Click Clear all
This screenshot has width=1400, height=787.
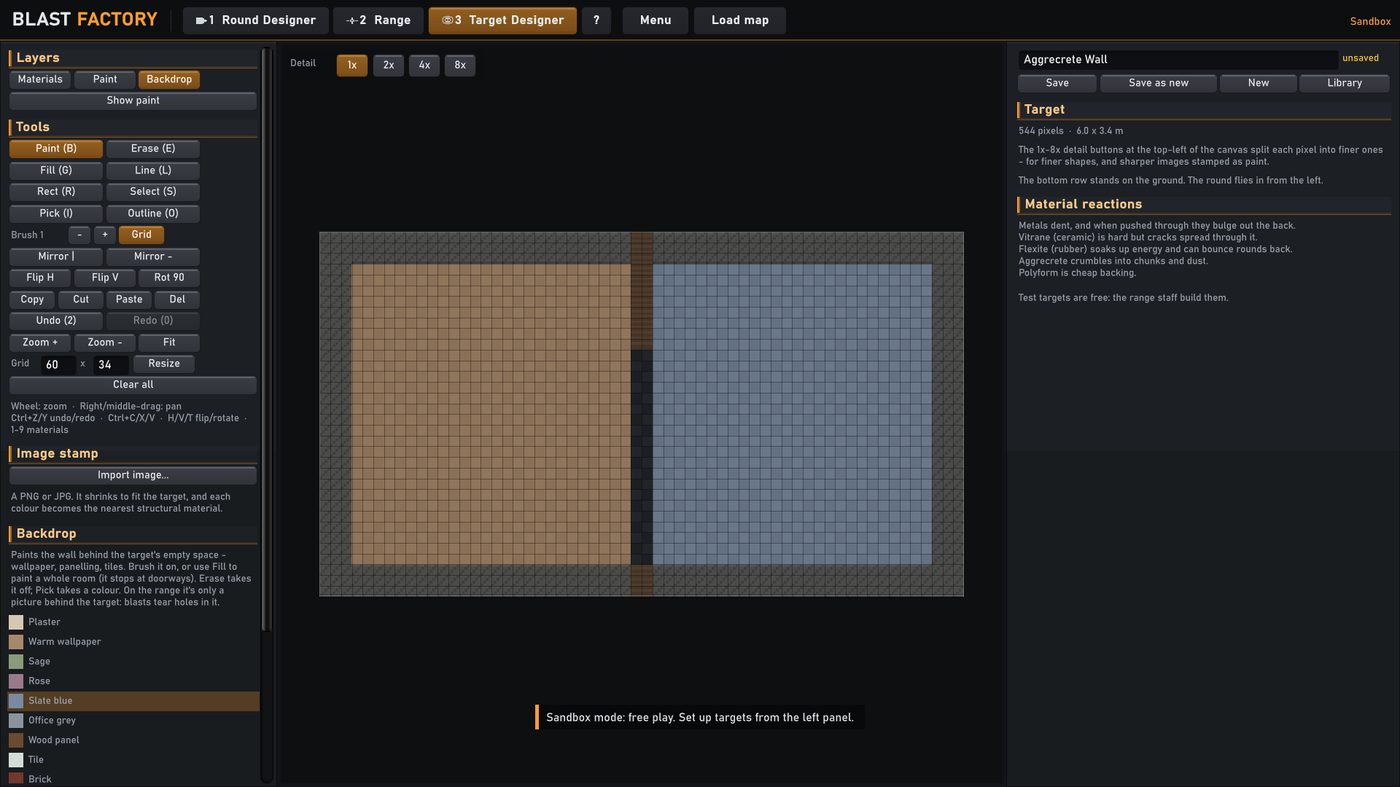click(x=133, y=385)
